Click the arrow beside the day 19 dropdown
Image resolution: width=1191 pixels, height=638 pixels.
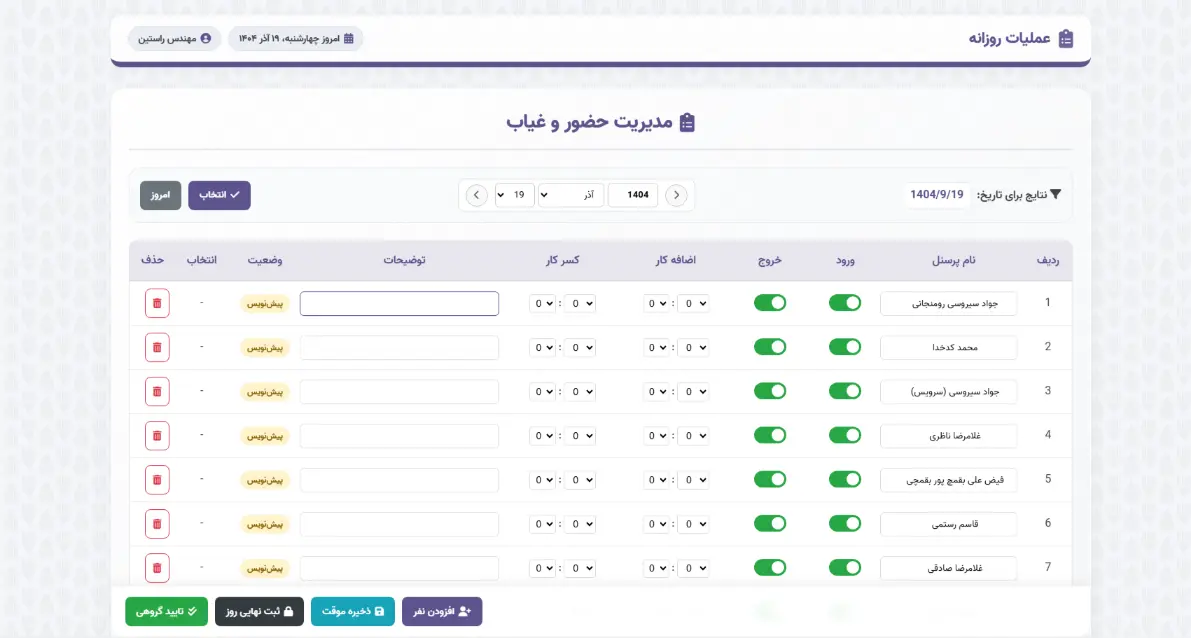point(477,195)
